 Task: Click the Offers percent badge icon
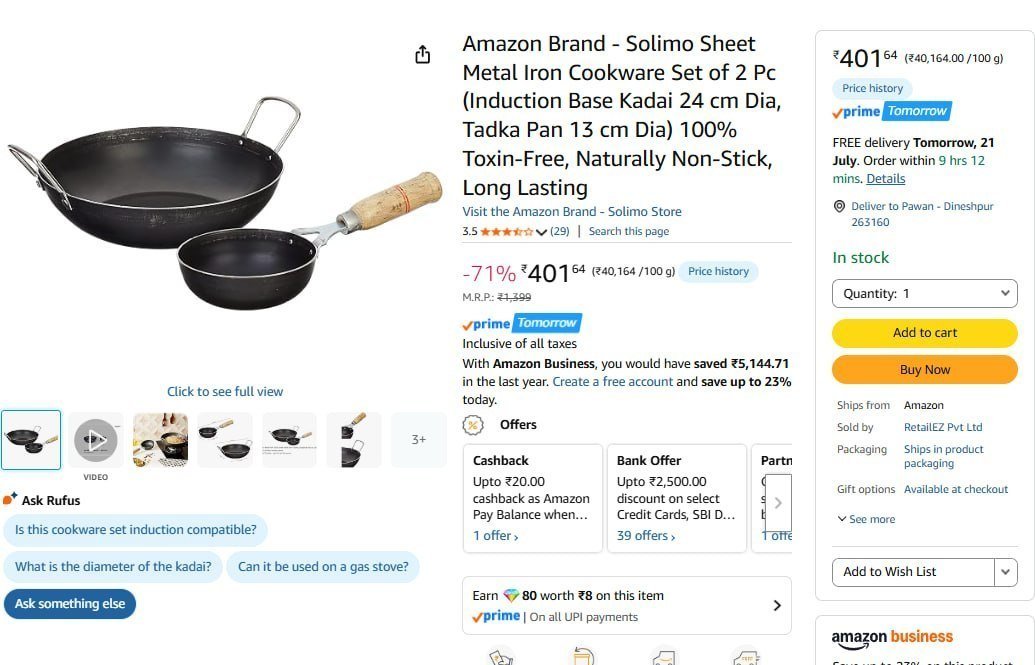pyautogui.click(x=473, y=425)
